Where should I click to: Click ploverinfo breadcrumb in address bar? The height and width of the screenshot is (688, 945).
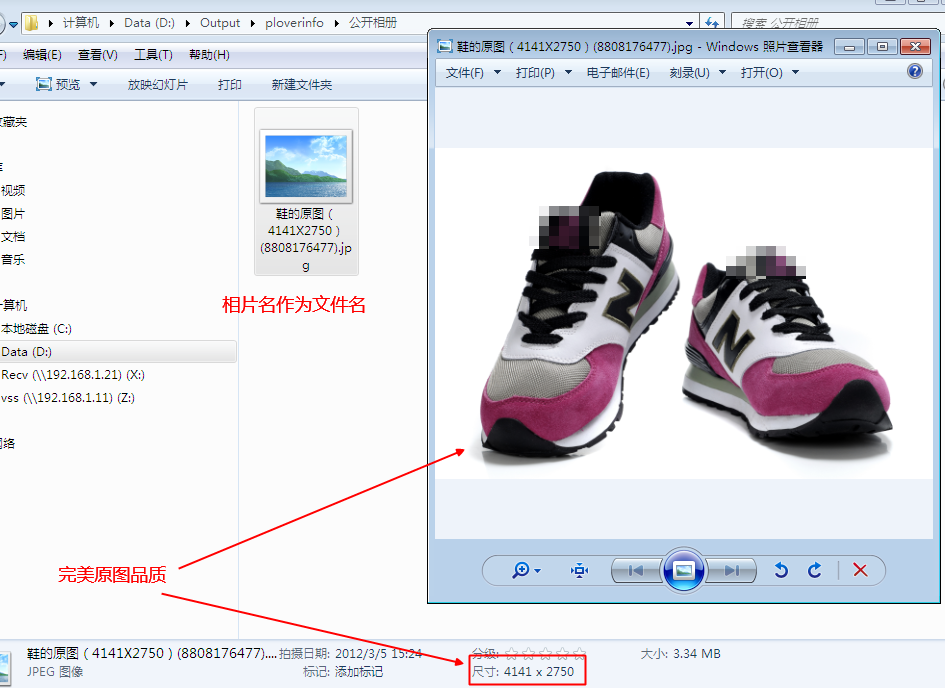pos(294,23)
